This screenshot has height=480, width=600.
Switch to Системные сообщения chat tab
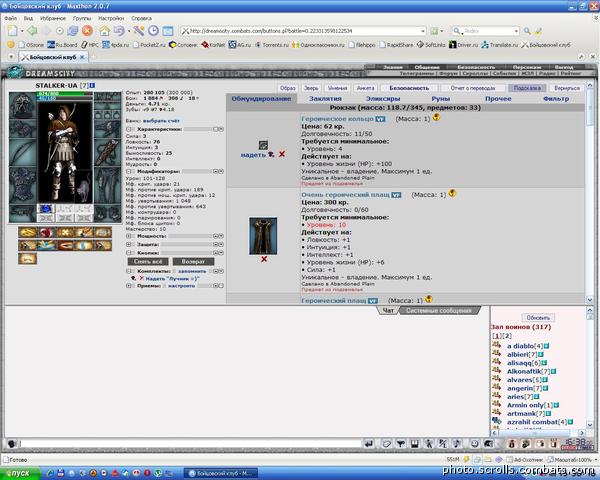point(439,310)
